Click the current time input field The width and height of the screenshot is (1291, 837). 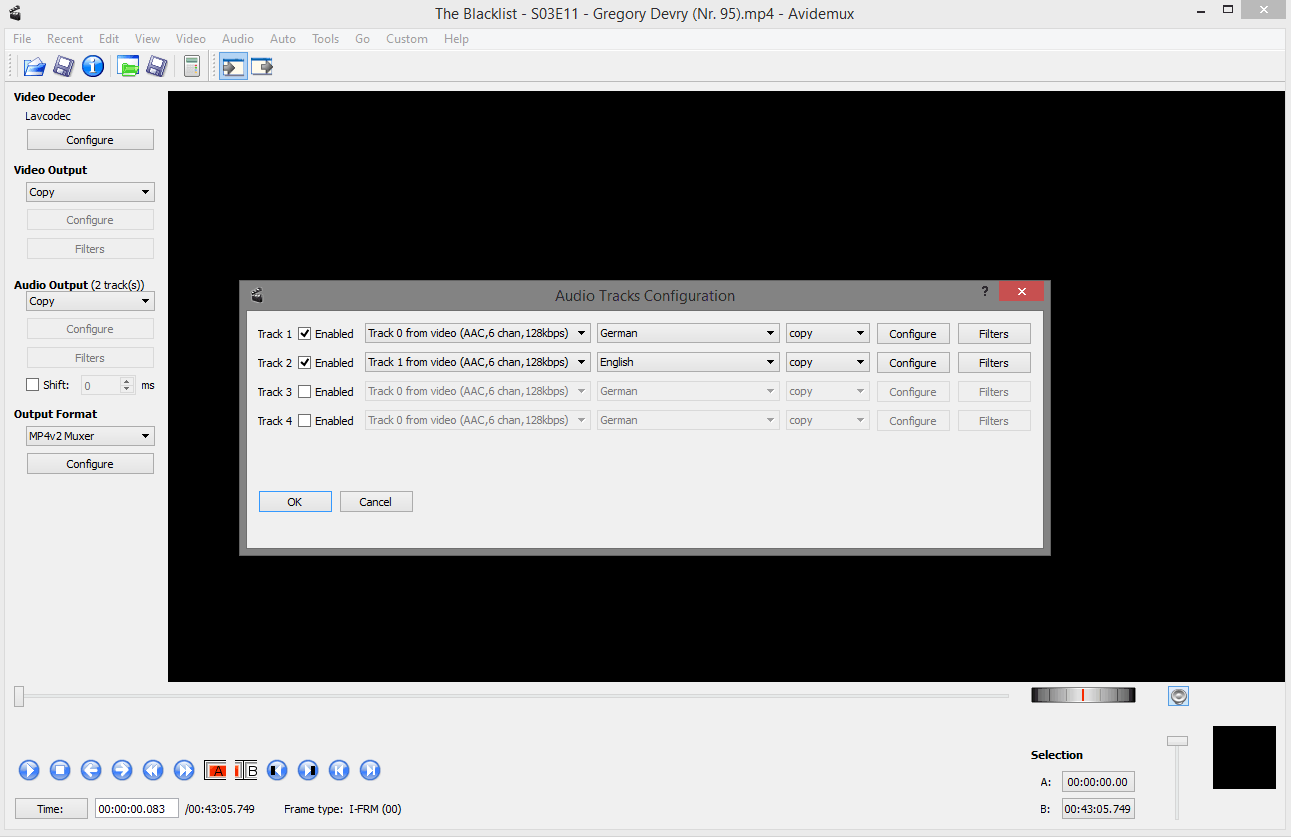click(x=137, y=809)
